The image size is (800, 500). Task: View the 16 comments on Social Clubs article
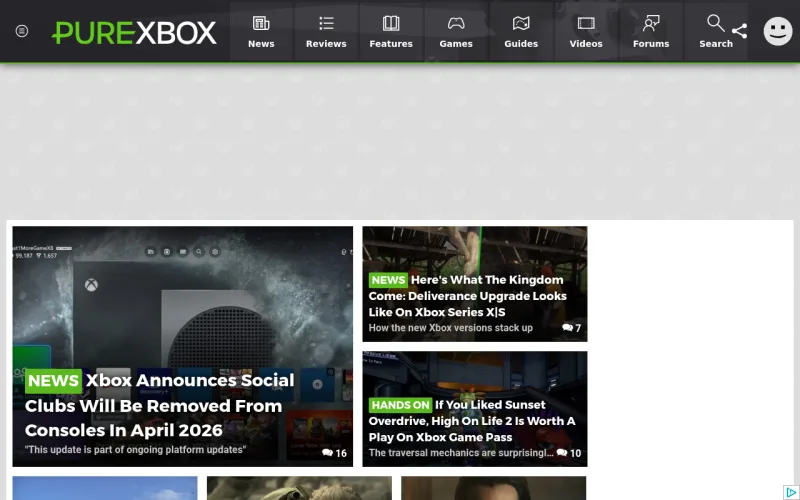(335, 453)
